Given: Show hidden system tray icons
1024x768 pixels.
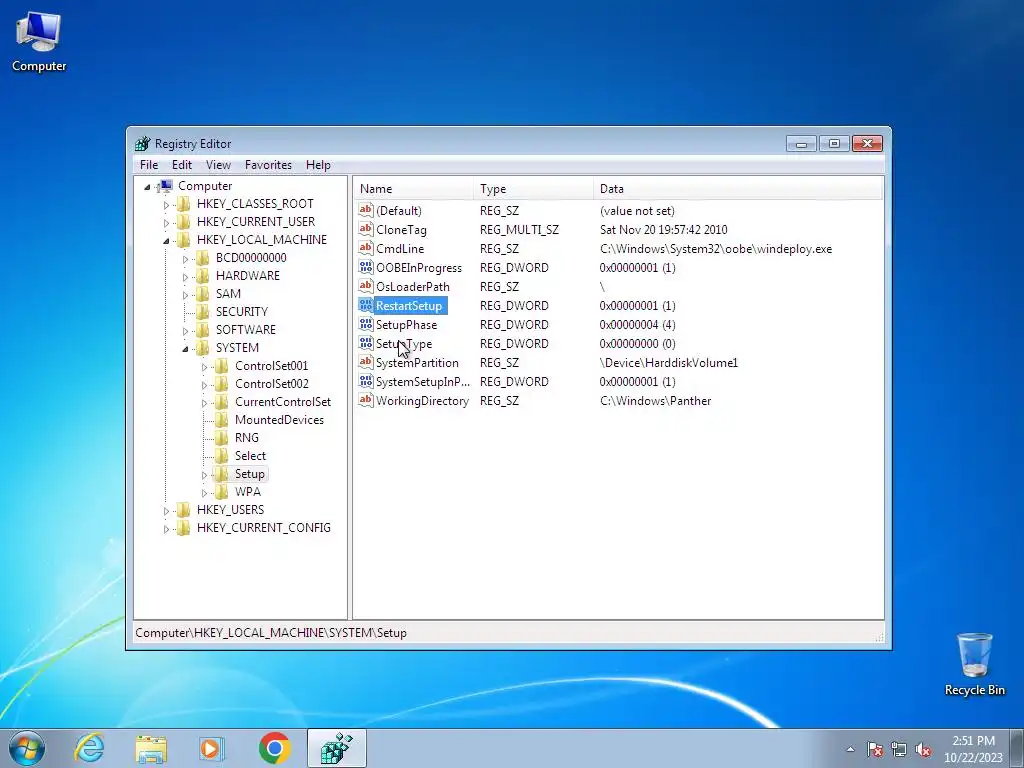Looking at the screenshot, I should pyautogui.click(x=850, y=749).
